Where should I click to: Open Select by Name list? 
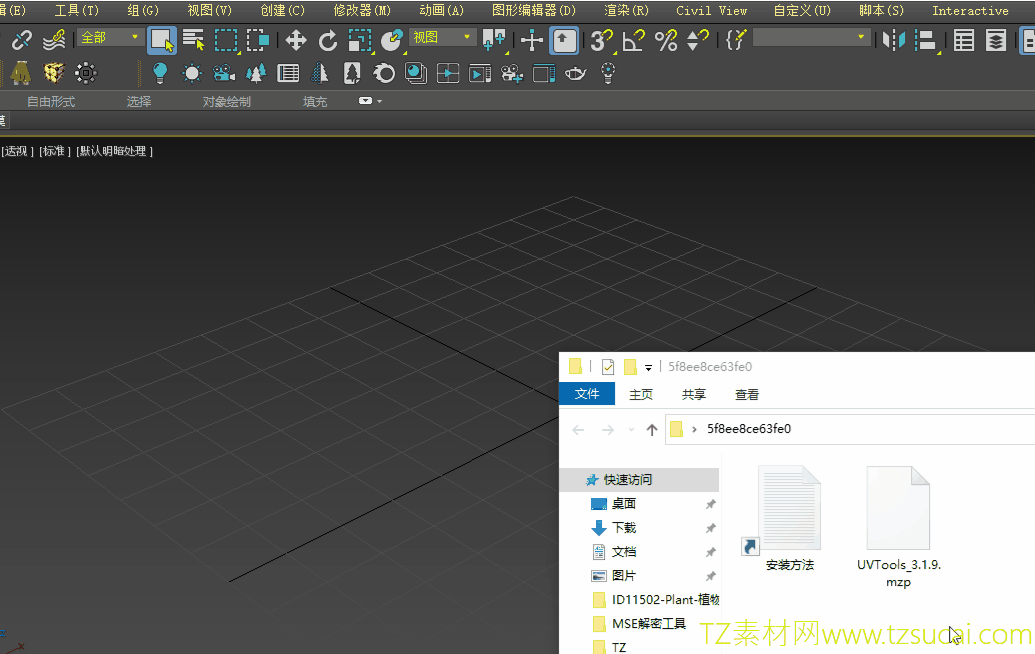click(193, 41)
